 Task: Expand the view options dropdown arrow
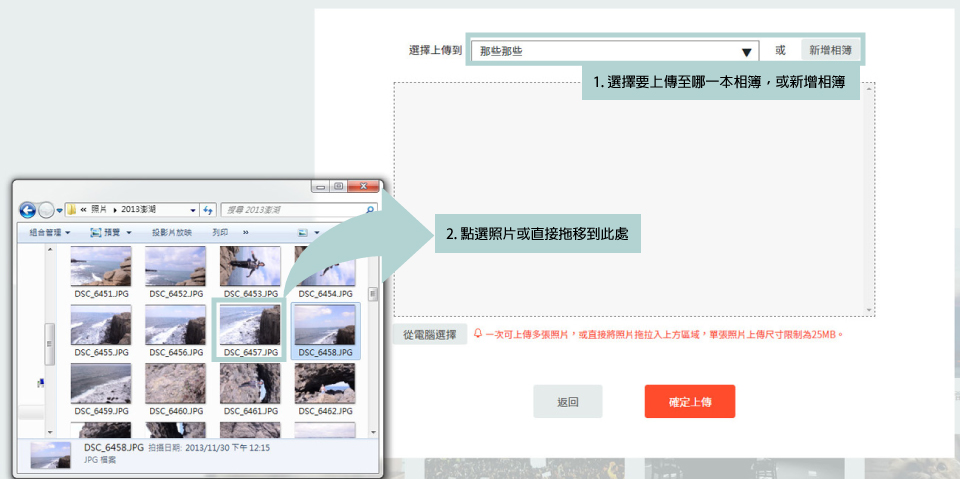pyautogui.click(x=317, y=233)
